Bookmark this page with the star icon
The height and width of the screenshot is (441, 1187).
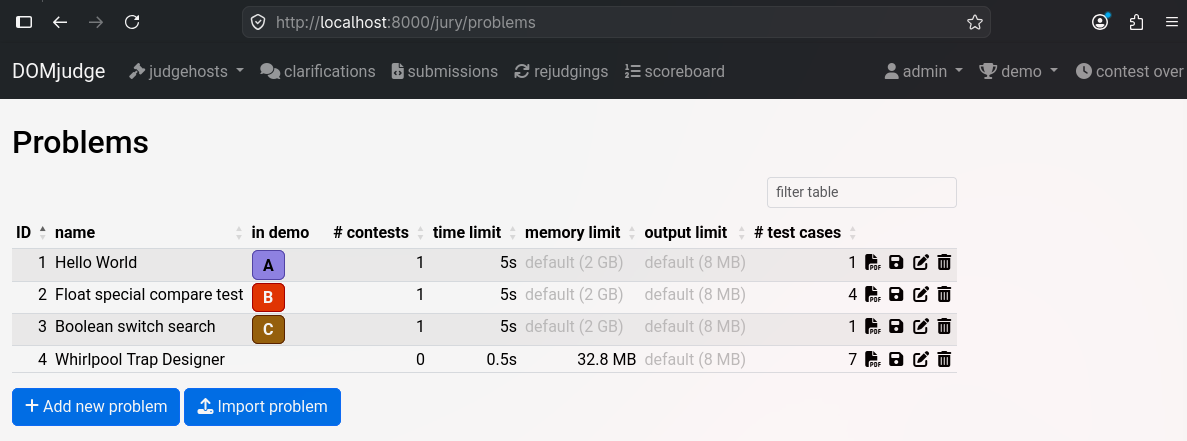975,23
